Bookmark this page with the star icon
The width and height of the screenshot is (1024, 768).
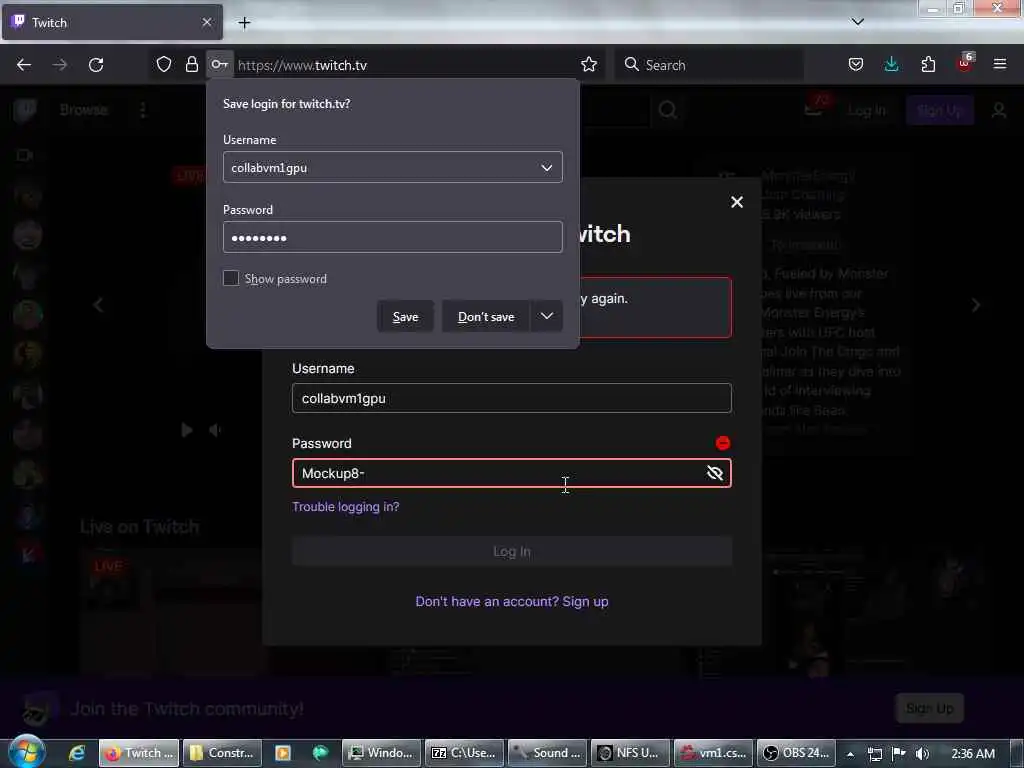click(x=589, y=64)
